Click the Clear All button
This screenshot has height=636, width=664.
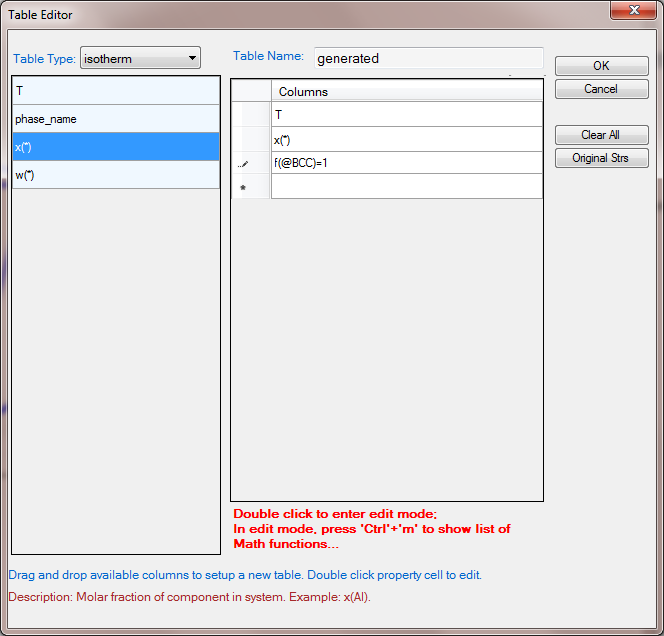(600, 135)
